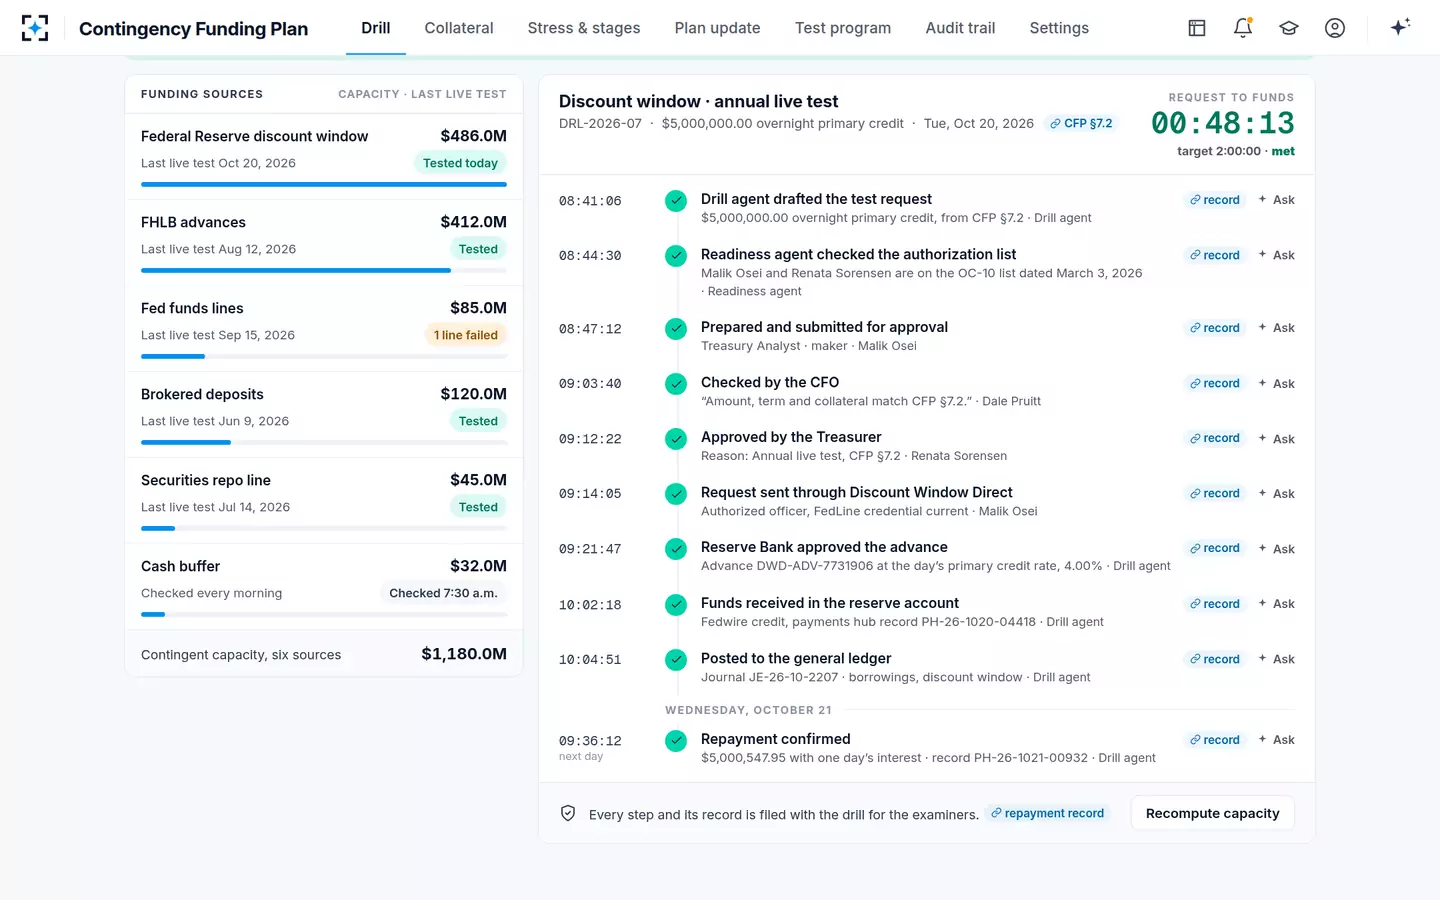The image size is (1440, 900).
Task: Click the check icon beside Repayment confirmed
Action: [676, 741]
